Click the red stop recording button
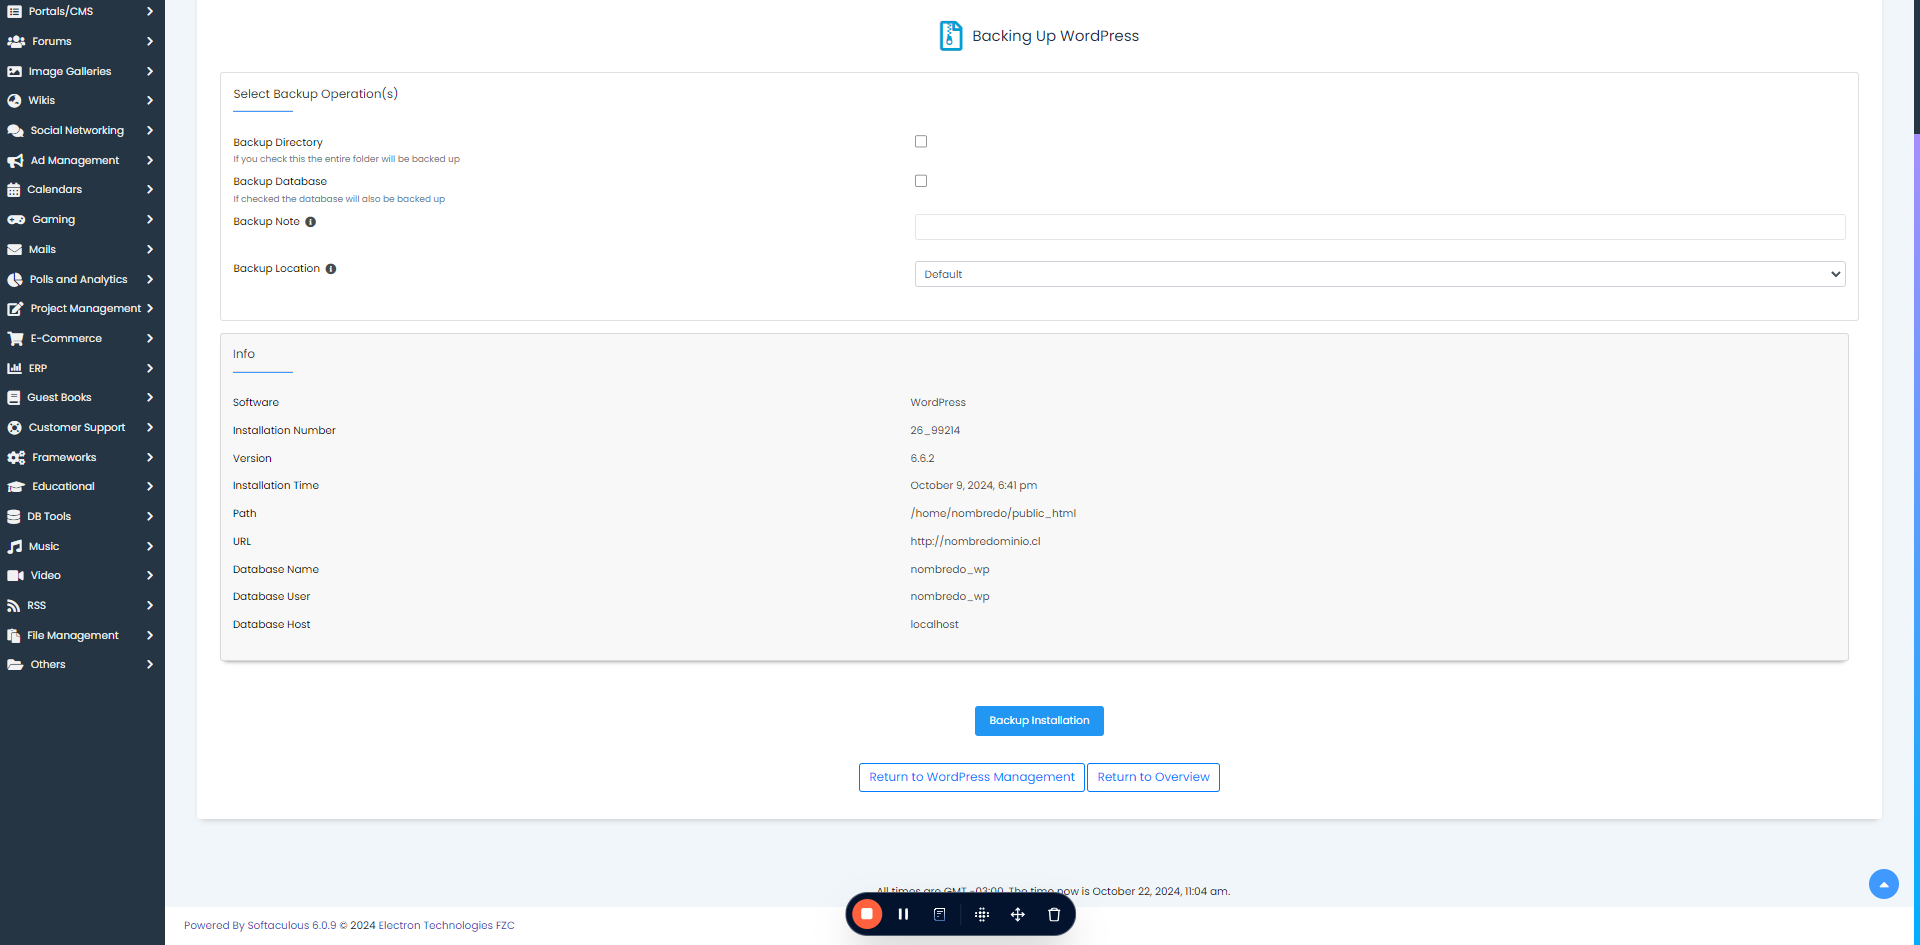Viewport: 1920px width, 945px height. pyautogui.click(x=867, y=914)
